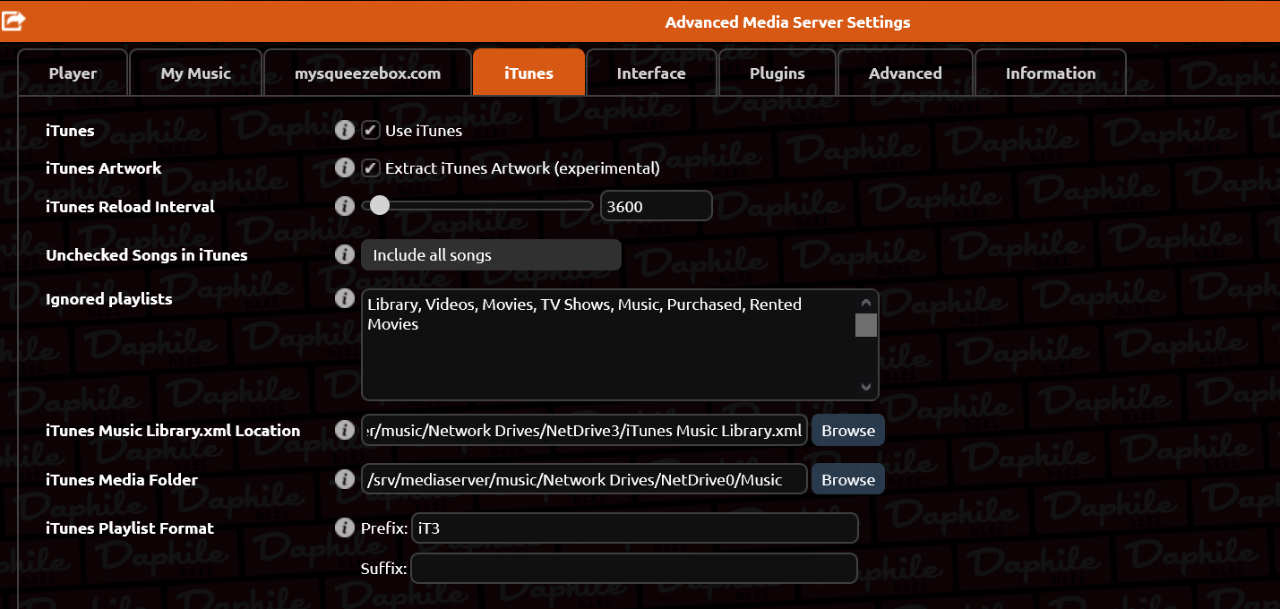This screenshot has width=1280, height=609.
Task: Click the playlist Prefix field containing iT3
Action: click(634, 528)
